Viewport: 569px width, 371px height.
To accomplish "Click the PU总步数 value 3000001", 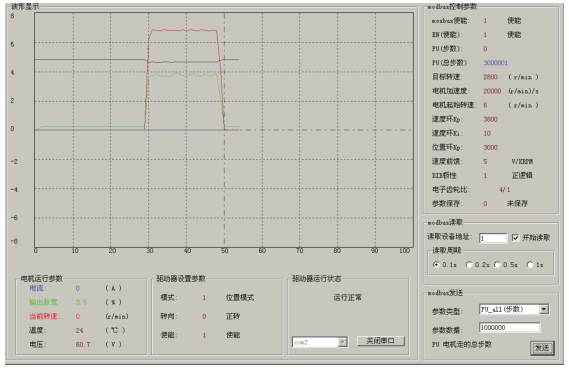I will click(x=495, y=63).
